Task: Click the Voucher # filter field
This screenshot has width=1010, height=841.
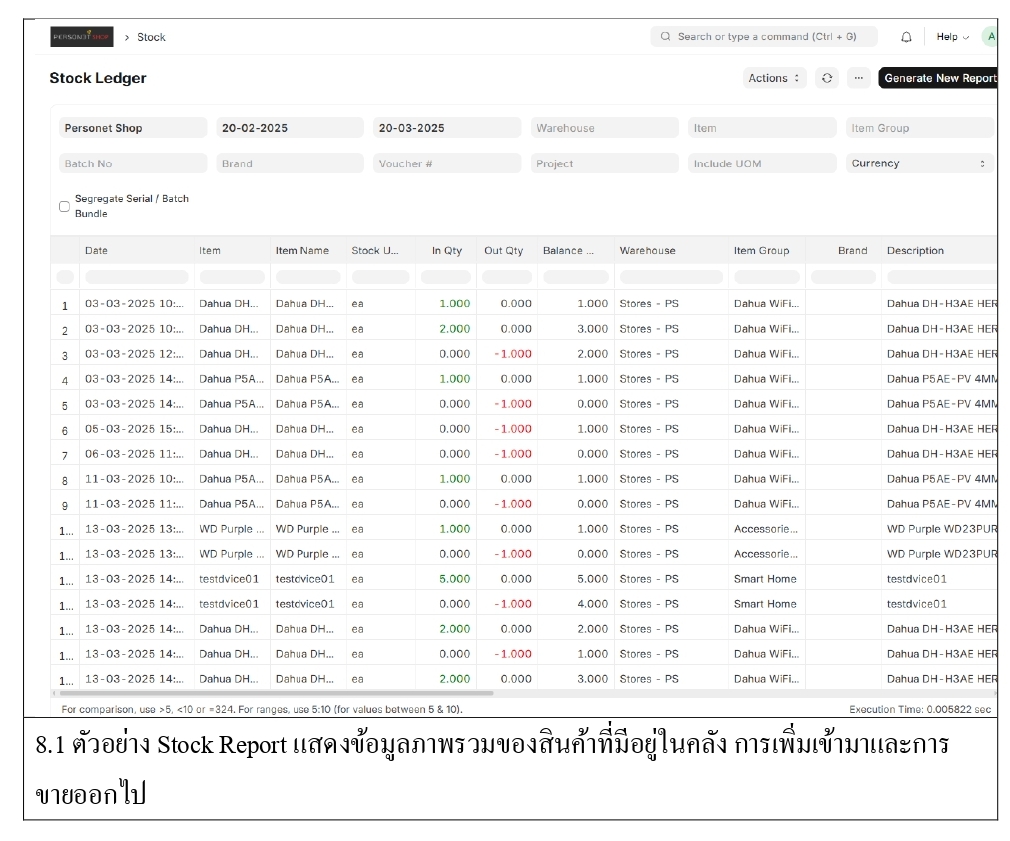Action: [447, 164]
